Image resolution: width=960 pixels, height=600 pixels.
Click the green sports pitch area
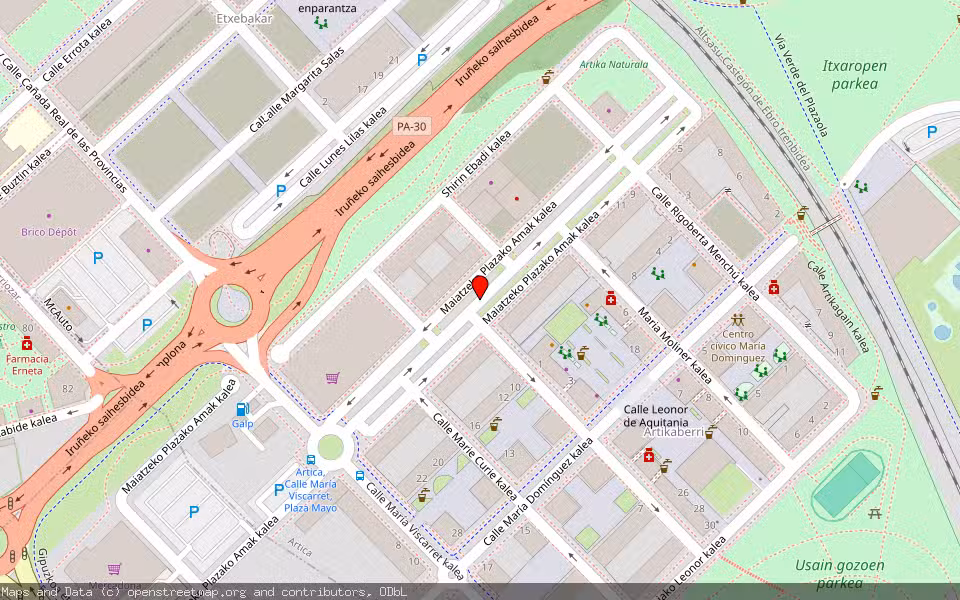[846, 484]
